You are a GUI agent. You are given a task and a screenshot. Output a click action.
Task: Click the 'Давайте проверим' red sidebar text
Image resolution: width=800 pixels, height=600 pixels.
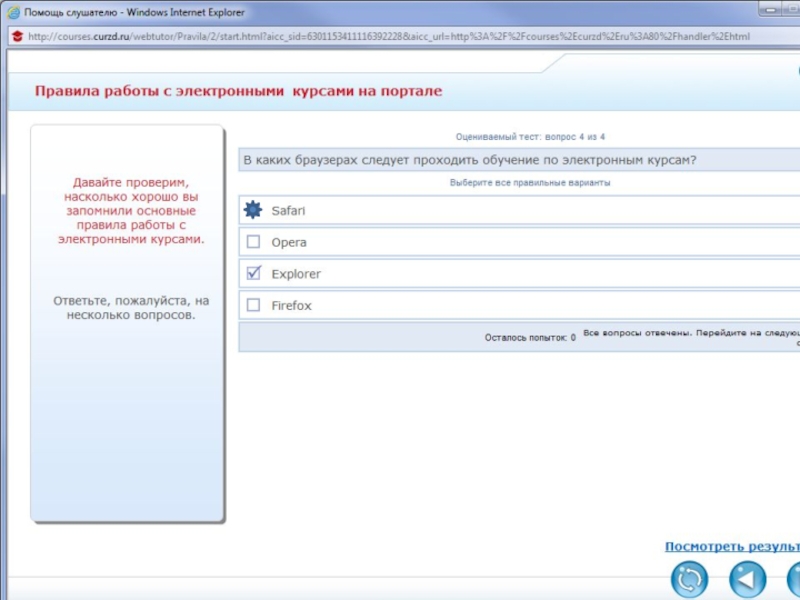pyautogui.click(x=131, y=211)
